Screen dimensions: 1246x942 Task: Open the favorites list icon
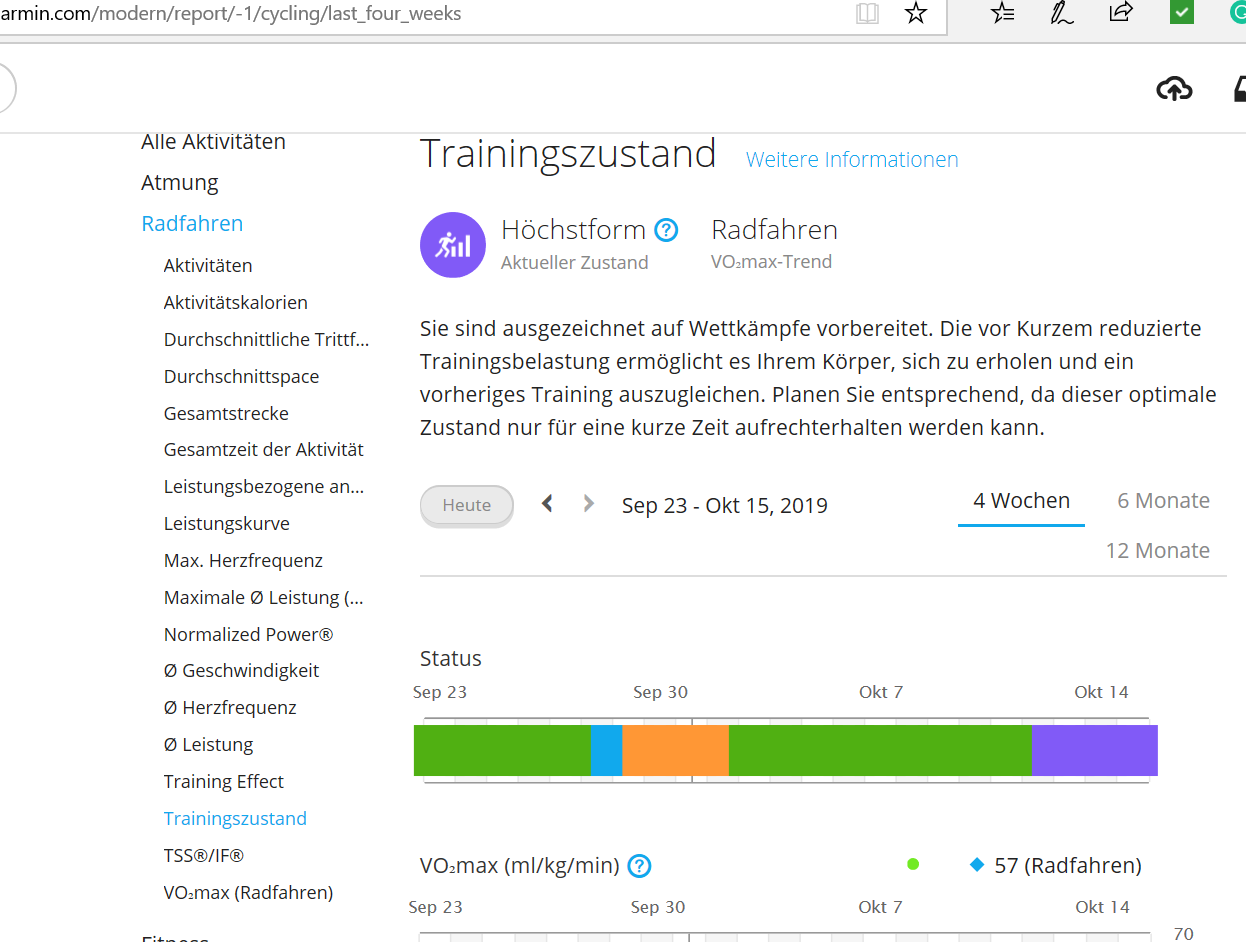point(1002,13)
